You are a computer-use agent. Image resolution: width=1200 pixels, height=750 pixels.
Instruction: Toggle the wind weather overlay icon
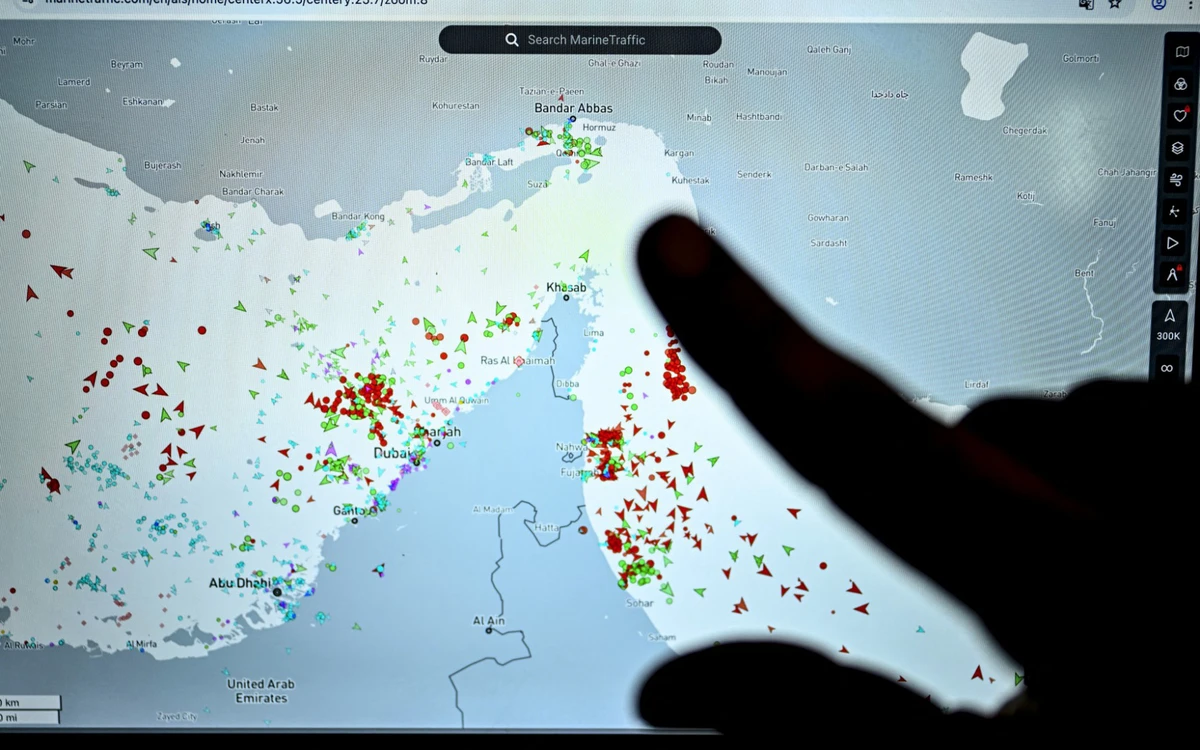click(1176, 180)
